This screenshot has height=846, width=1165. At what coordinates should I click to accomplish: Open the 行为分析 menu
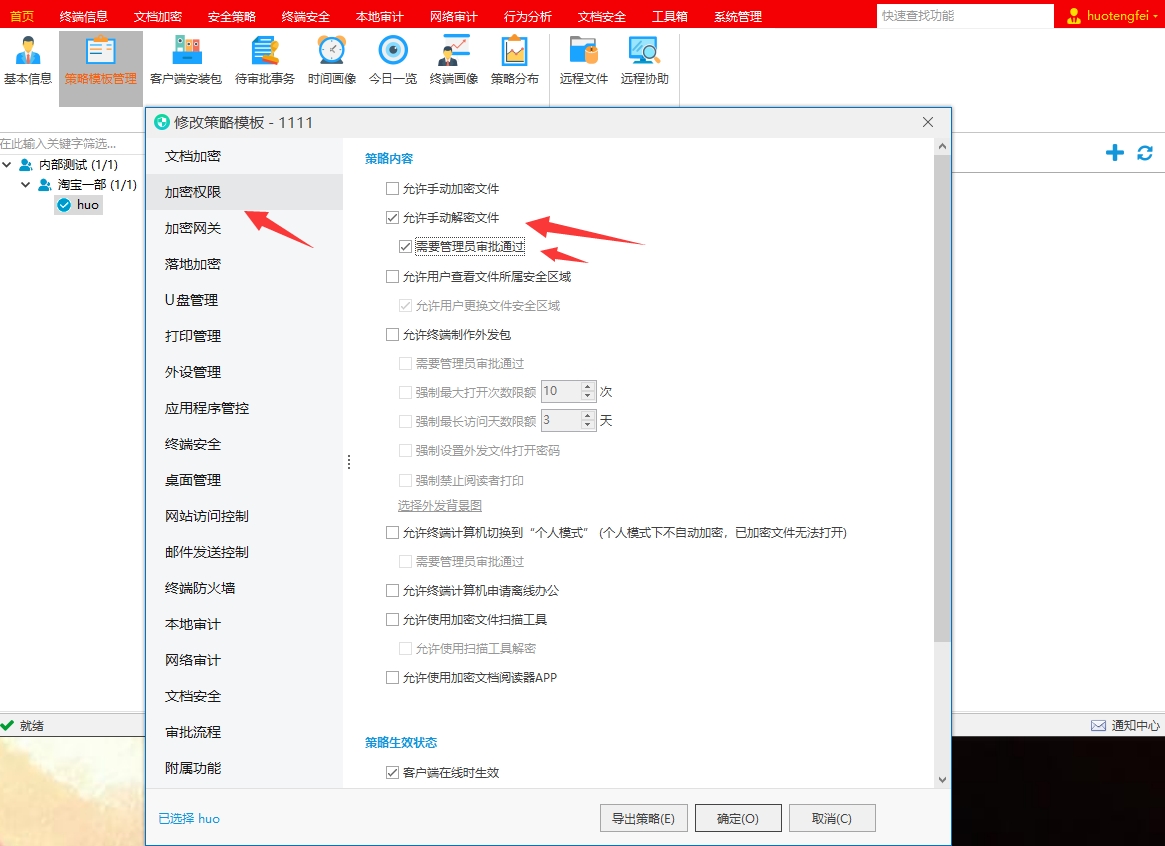pos(528,16)
